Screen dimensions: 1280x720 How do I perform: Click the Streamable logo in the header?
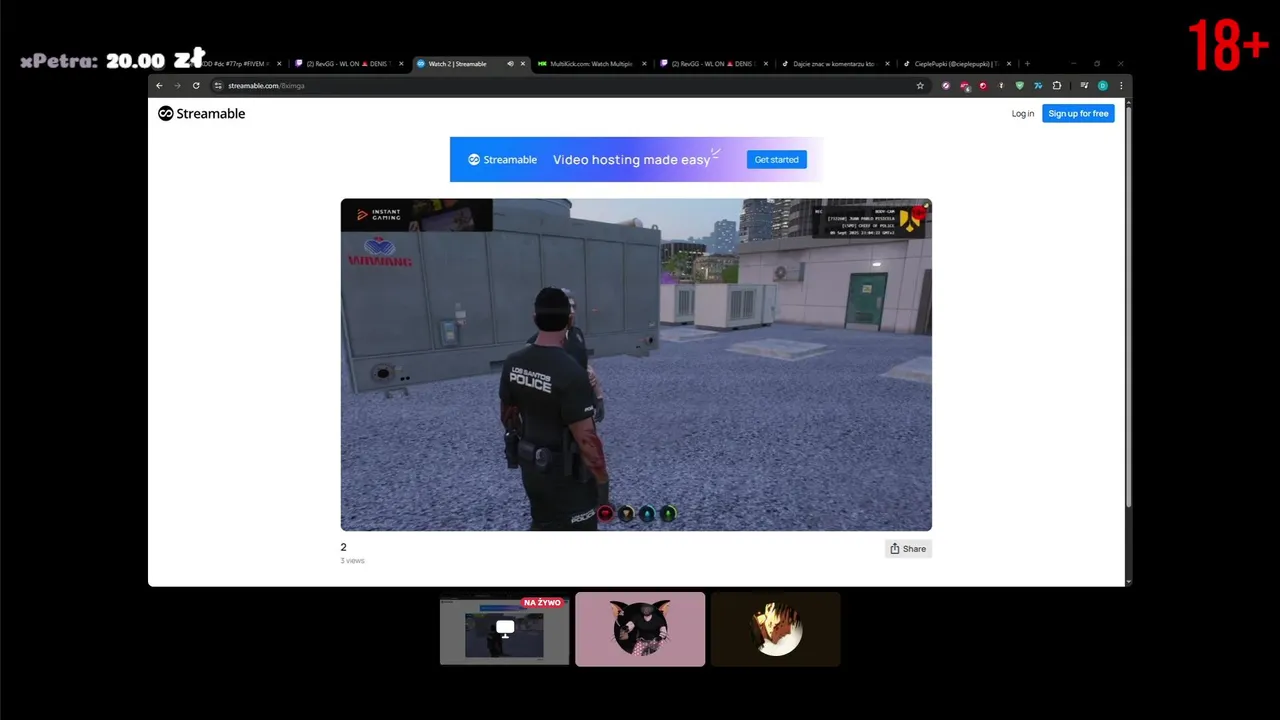pos(202,114)
